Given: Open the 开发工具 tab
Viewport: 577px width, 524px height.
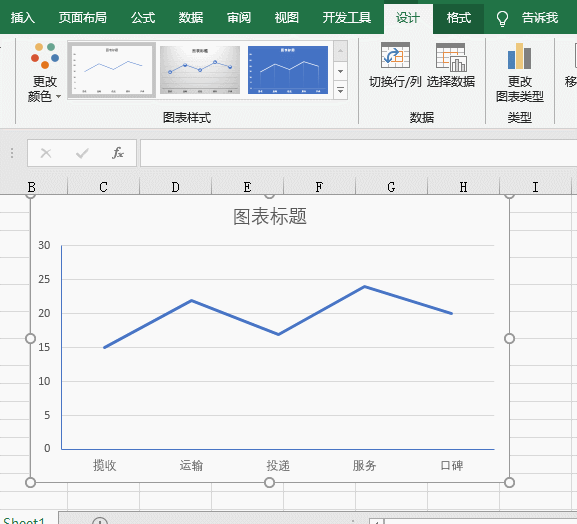Looking at the screenshot, I should tap(346, 18).
